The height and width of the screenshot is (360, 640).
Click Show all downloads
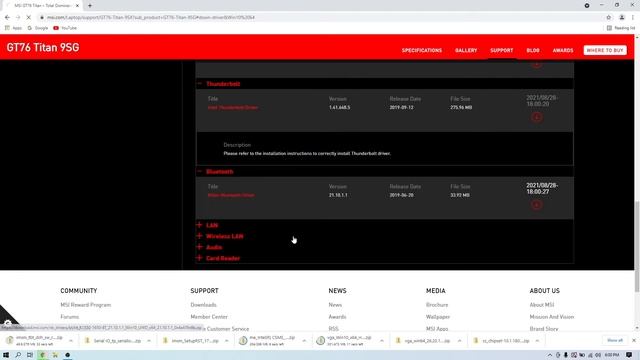pos(615,340)
